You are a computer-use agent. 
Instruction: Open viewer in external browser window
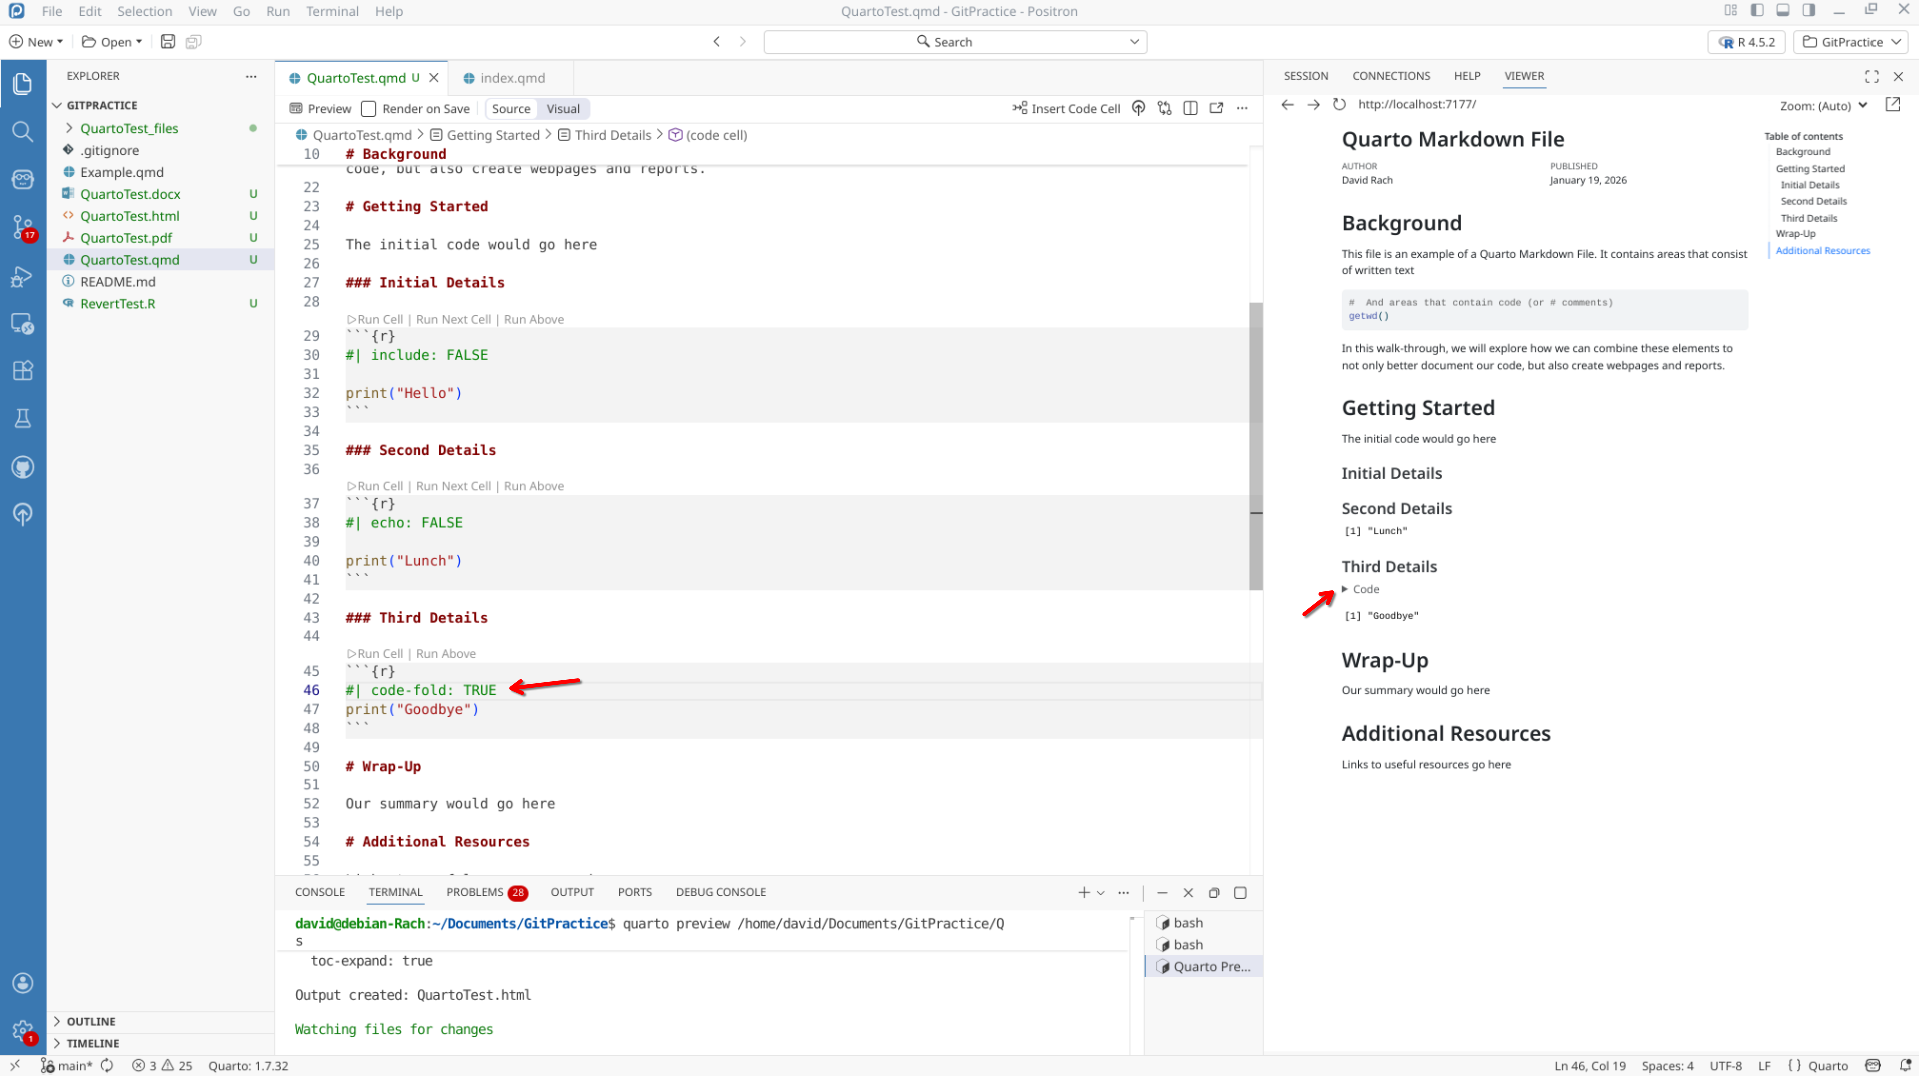[1892, 105]
